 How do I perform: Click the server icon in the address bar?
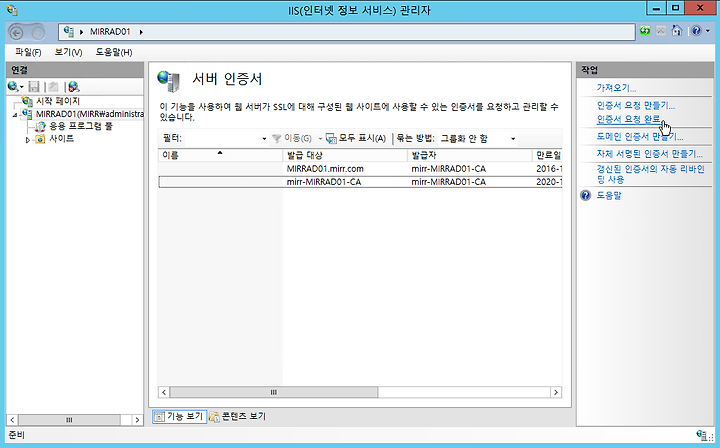69,32
